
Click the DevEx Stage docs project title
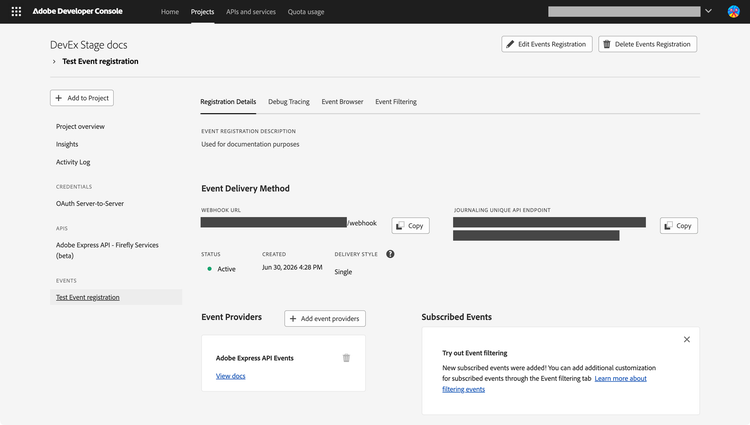[89, 45]
